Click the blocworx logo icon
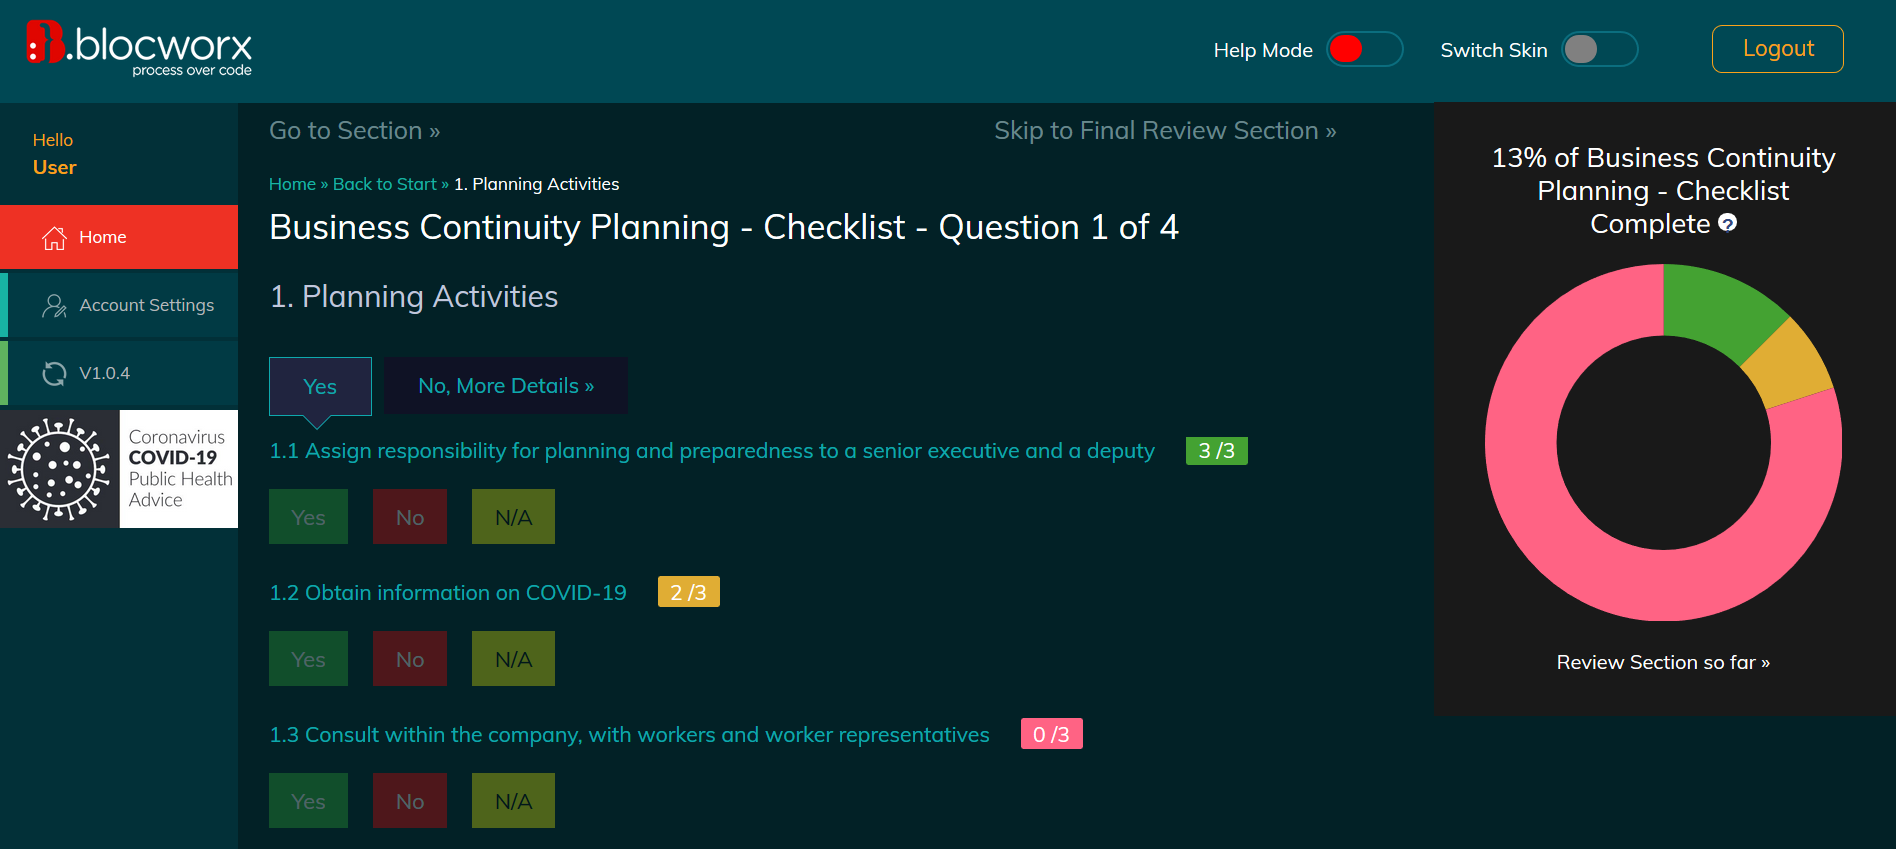This screenshot has height=849, width=1896. click(x=45, y=42)
